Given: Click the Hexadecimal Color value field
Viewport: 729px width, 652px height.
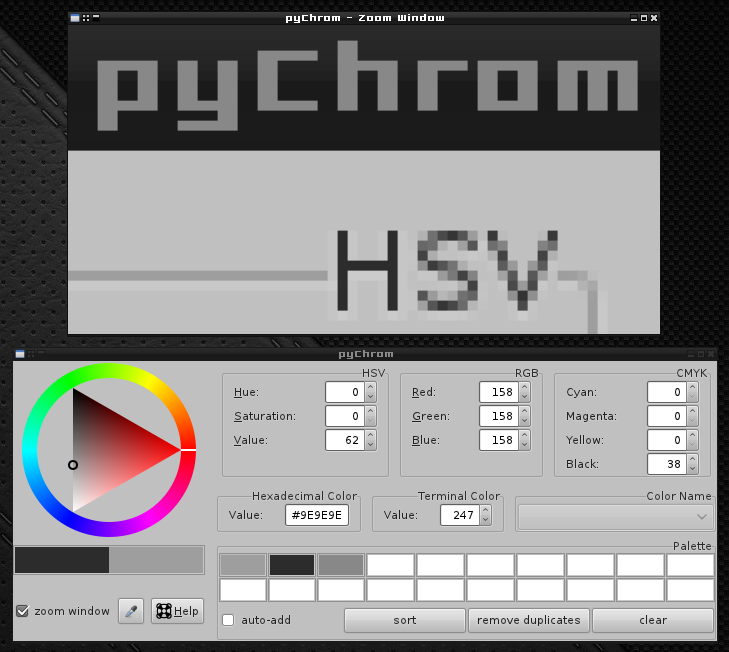Looking at the screenshot, I should coord(316,515).
